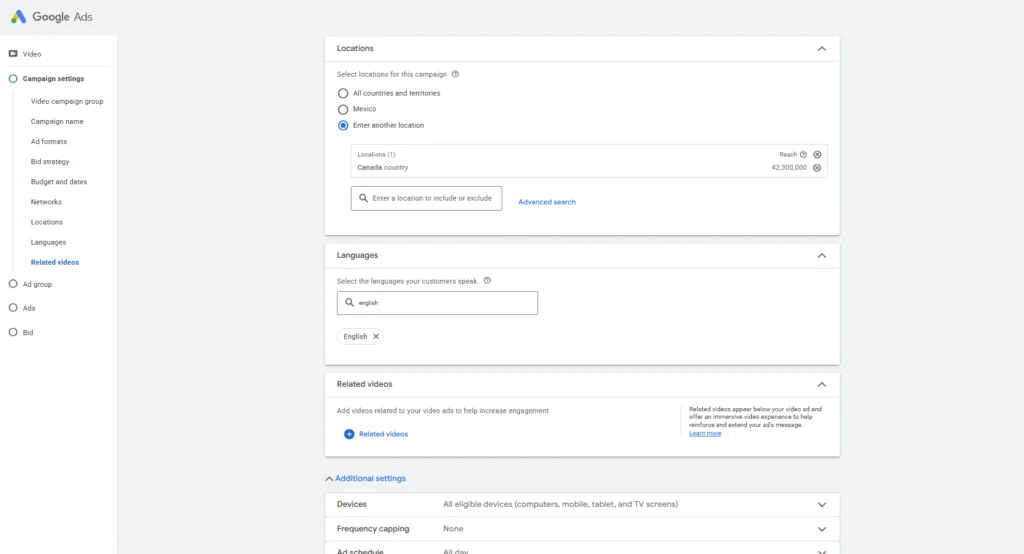Open Advanced search link

pos(547,202)
